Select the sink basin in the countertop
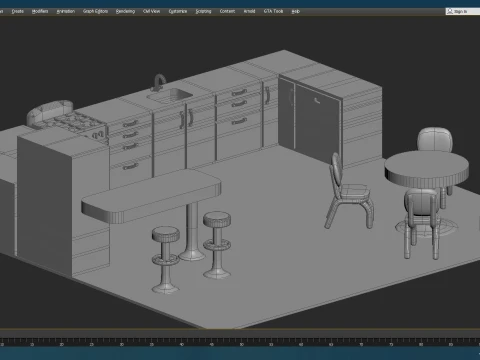The width and height of the screenshot is (480, 360). pos(170,96)
